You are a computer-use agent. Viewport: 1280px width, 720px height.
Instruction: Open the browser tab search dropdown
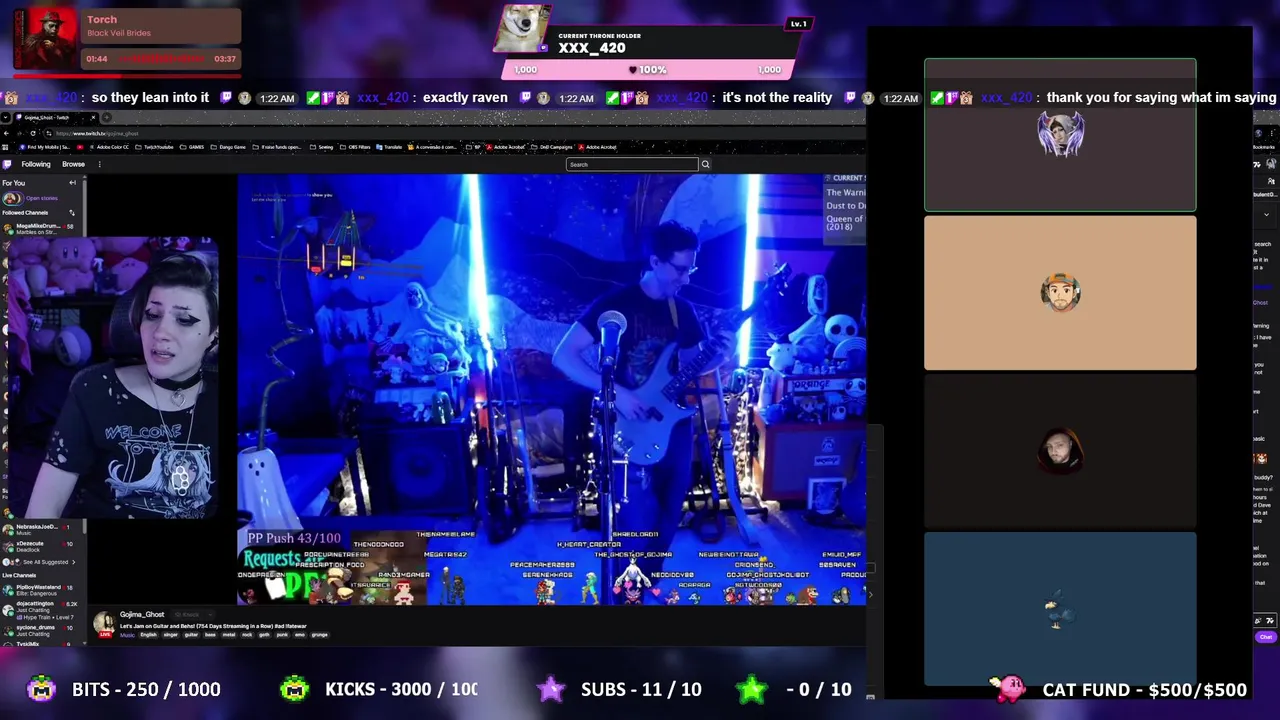(6, 117)
